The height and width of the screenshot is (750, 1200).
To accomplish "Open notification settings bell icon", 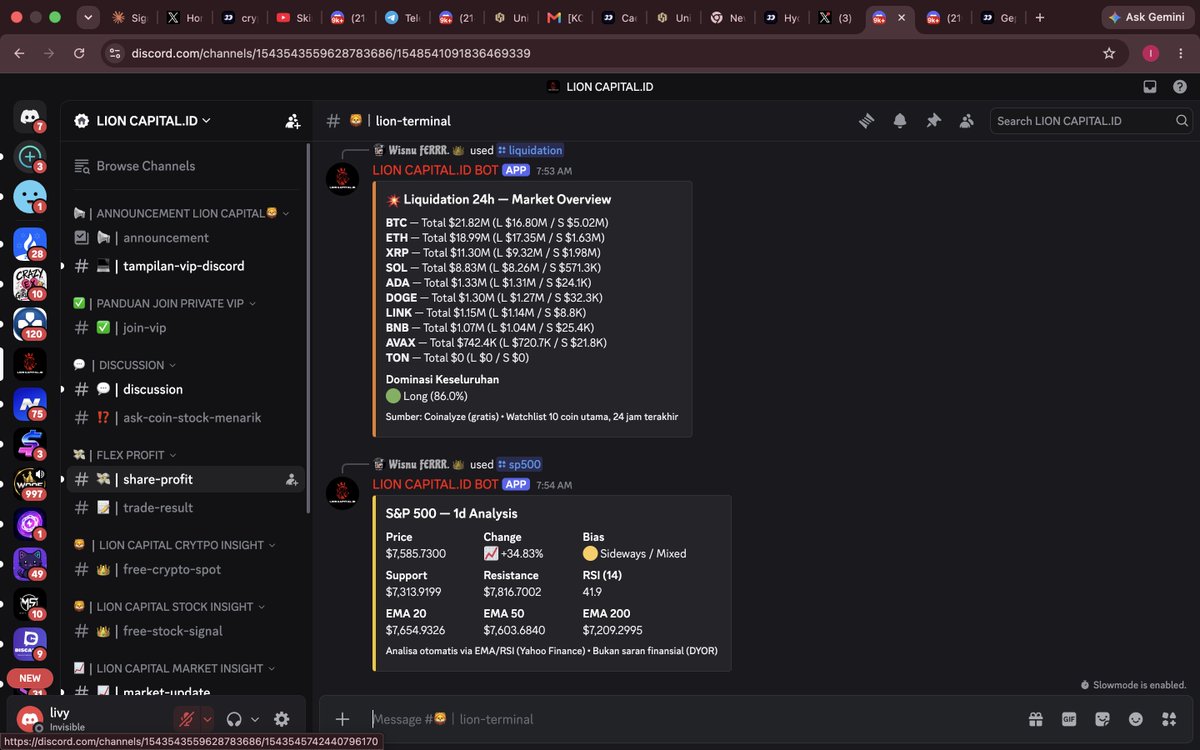I will 900,121.
